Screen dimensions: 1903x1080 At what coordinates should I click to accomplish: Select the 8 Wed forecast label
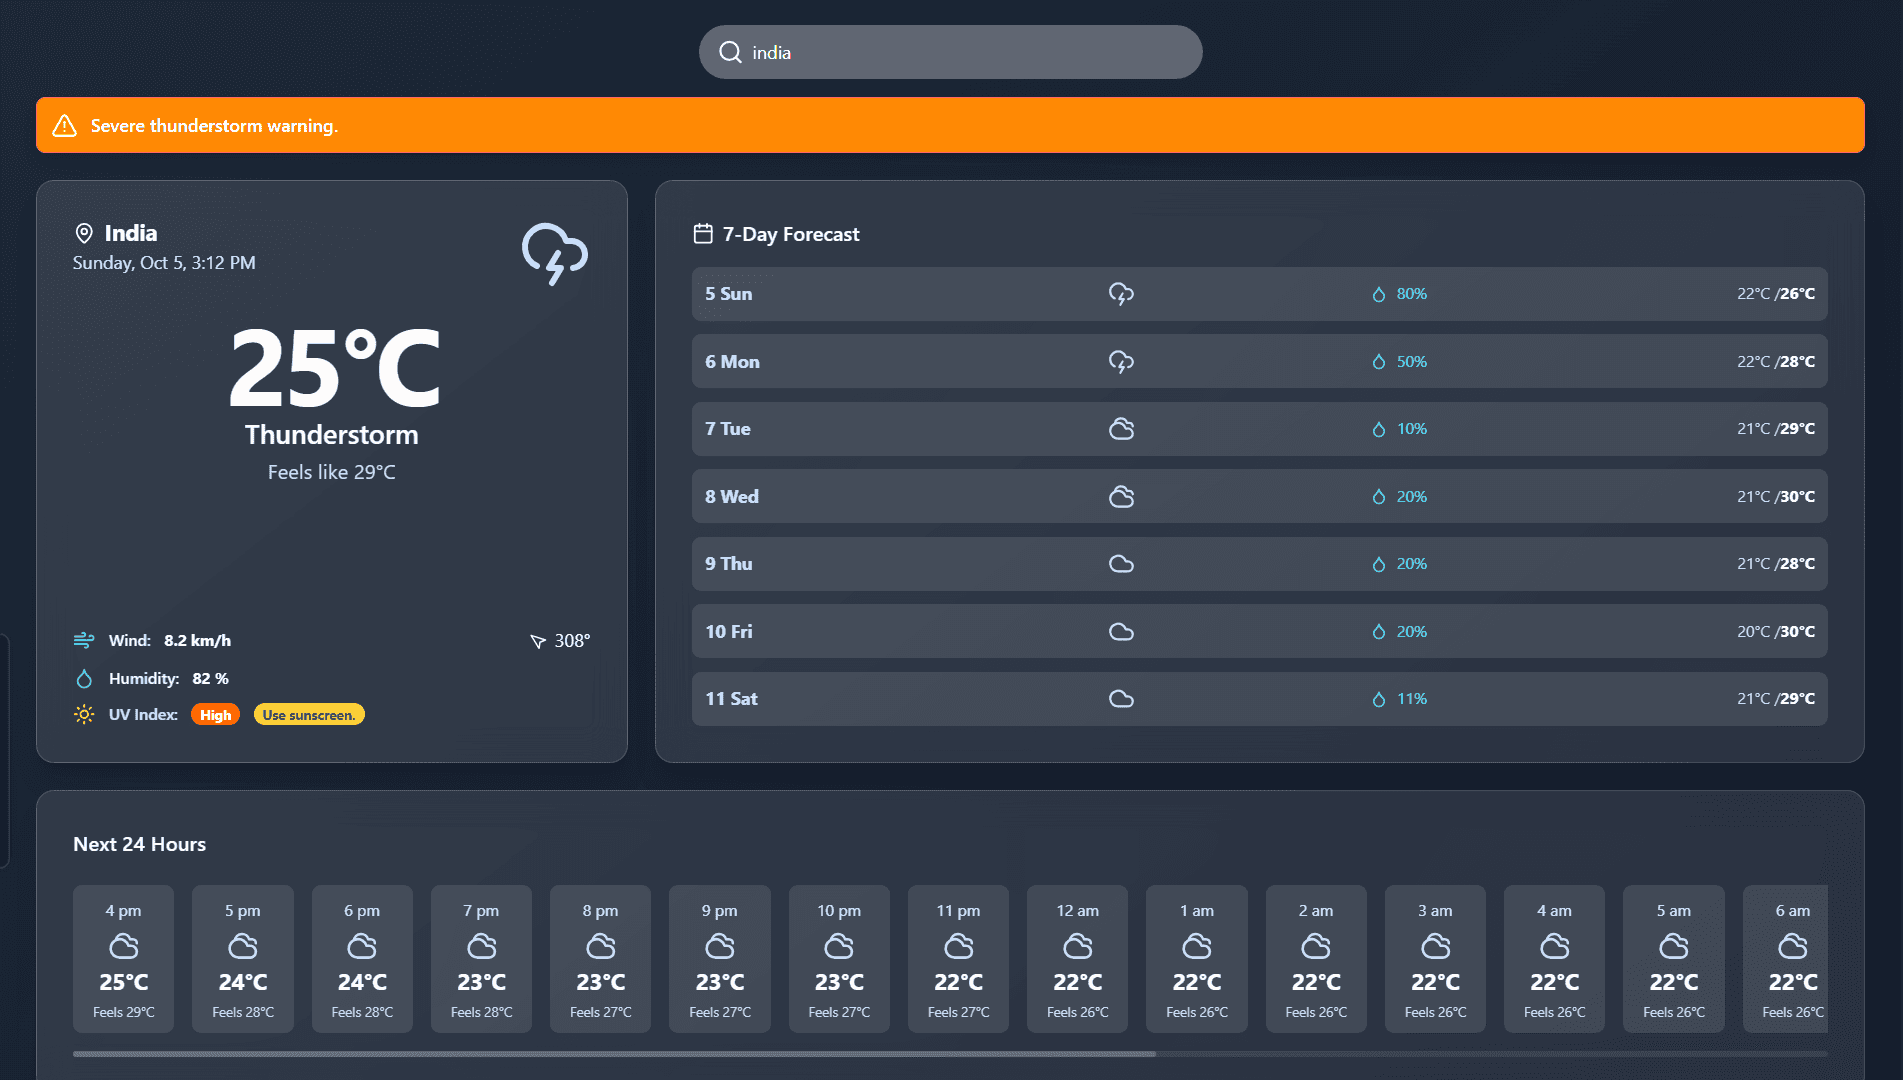(x=732, y=497)
